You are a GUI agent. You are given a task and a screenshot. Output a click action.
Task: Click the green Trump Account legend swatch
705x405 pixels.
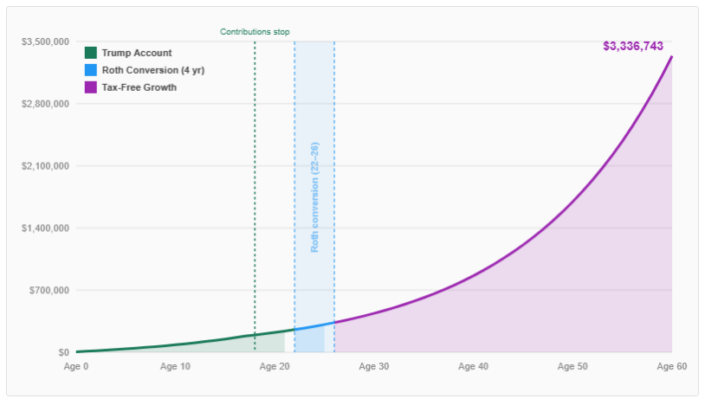(x=91, y=52)
